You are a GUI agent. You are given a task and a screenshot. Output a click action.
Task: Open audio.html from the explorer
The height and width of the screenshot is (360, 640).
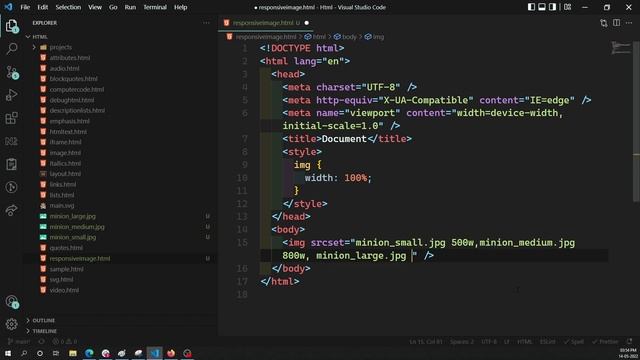pos(64,69)
